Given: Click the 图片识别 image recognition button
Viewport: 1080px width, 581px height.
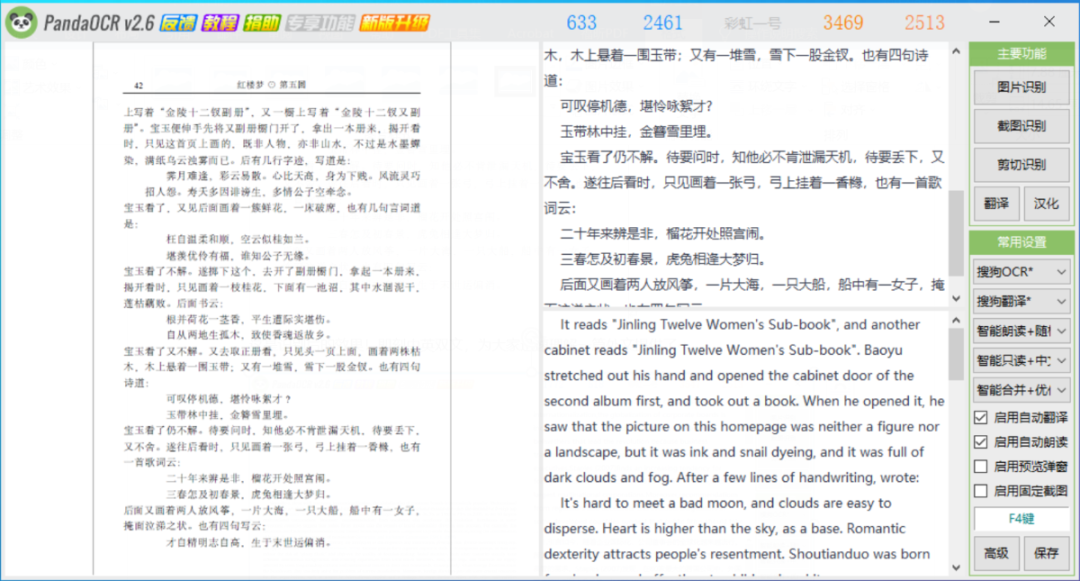Looking at the screenshot, I should pyautogui.click(x=1021, y=87).
